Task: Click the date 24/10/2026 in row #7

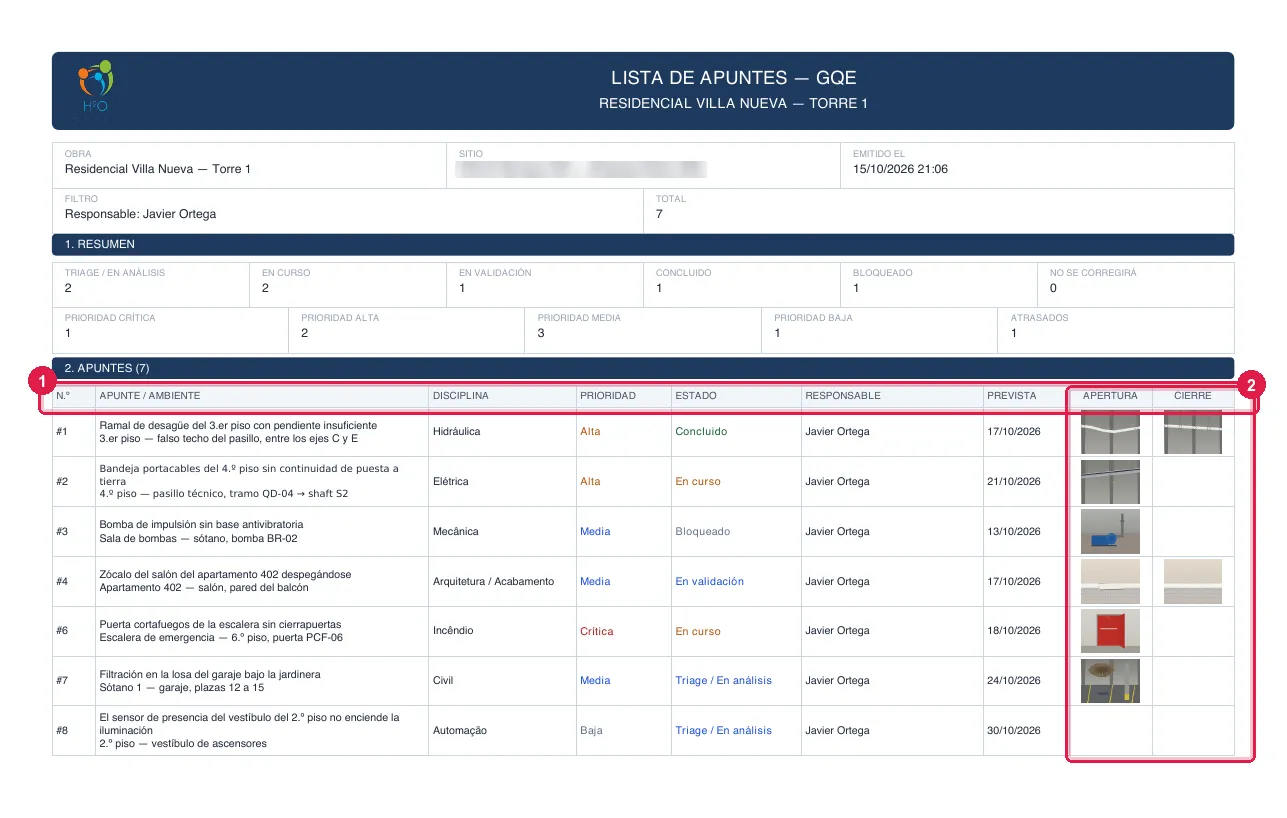Action: pyautogui.click(x=1014, y=681)
